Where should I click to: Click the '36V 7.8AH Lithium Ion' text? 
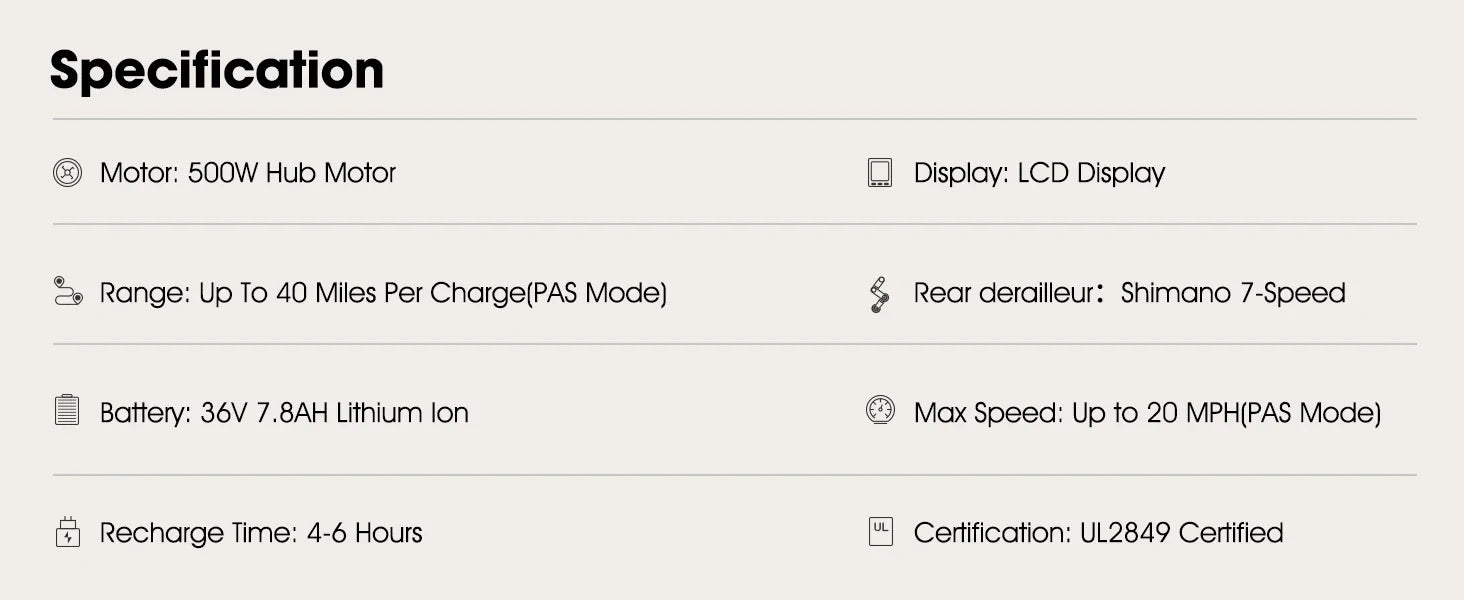pyautogui.click(x=334, y=413)
